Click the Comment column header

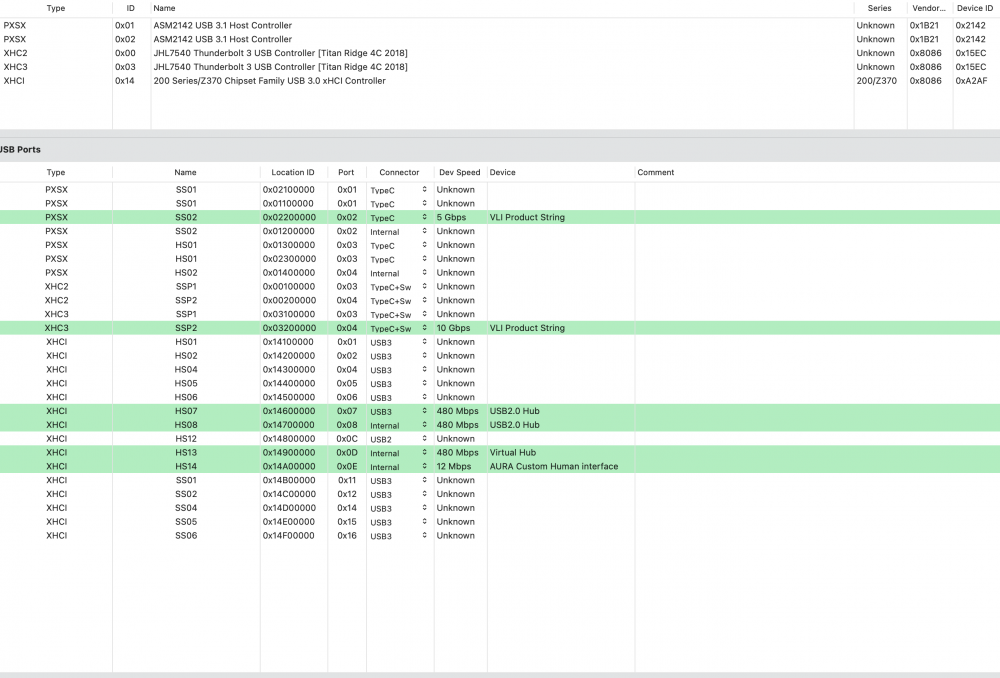point(656,172)
